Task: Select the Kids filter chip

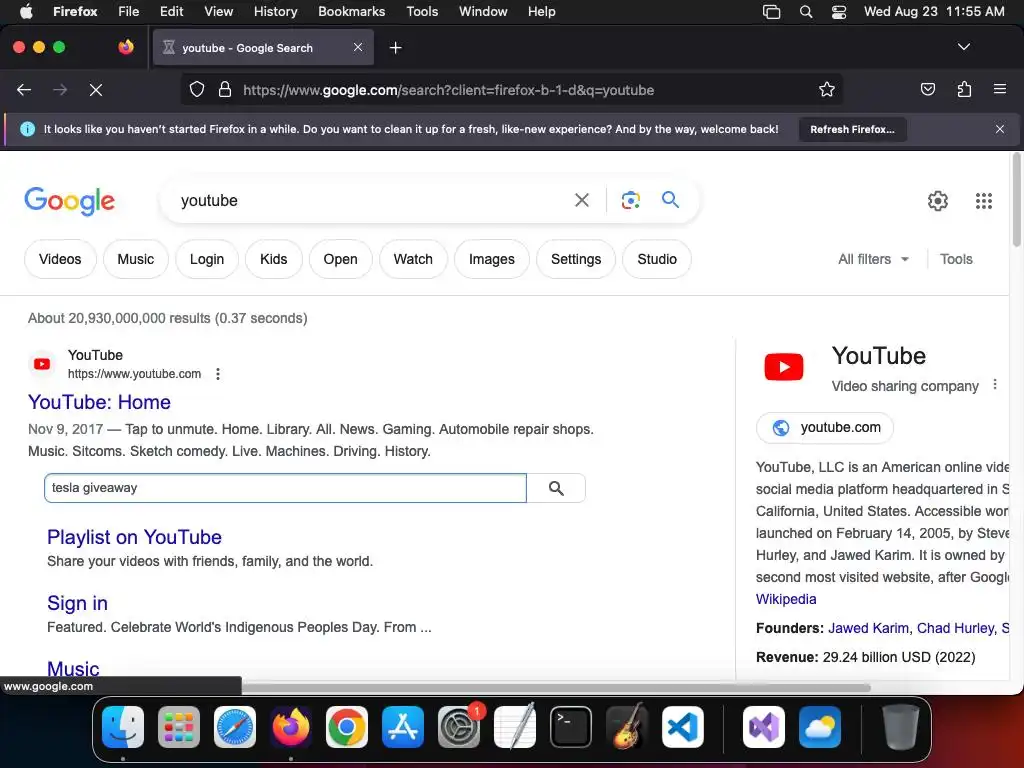Action: [x=274, y=259]
